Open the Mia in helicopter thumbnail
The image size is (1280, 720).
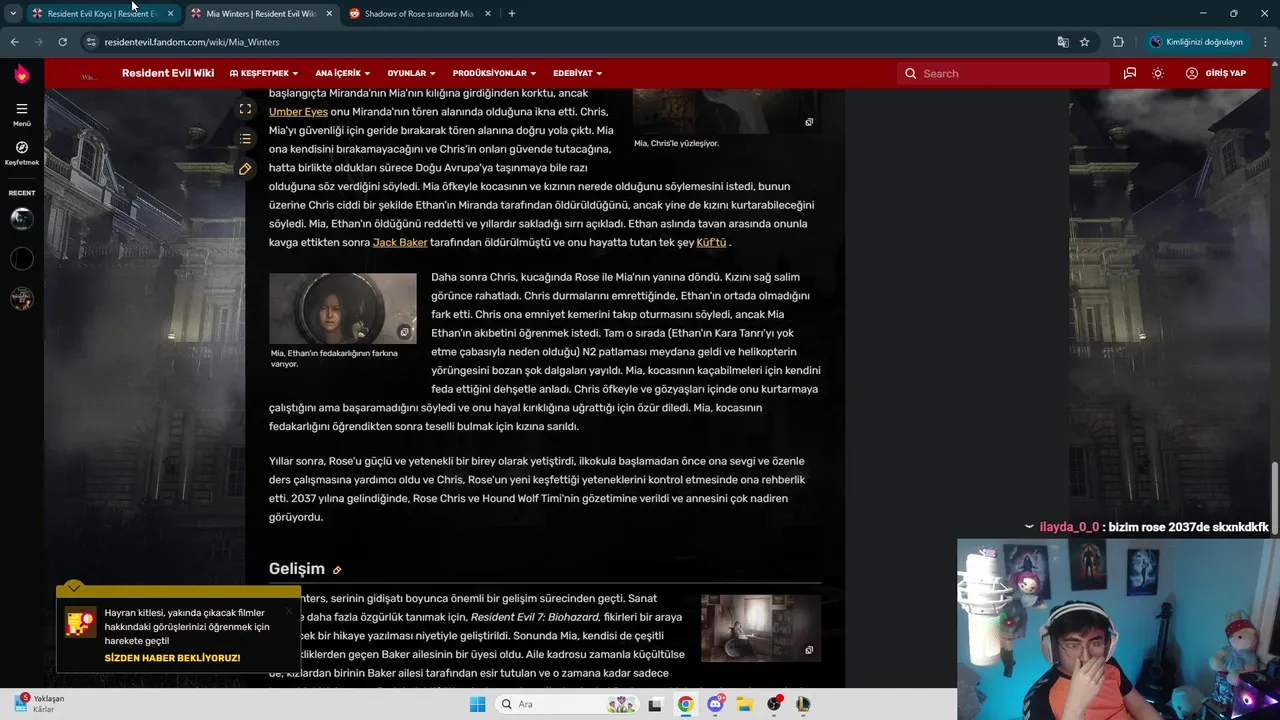click(x=343, y=309)
